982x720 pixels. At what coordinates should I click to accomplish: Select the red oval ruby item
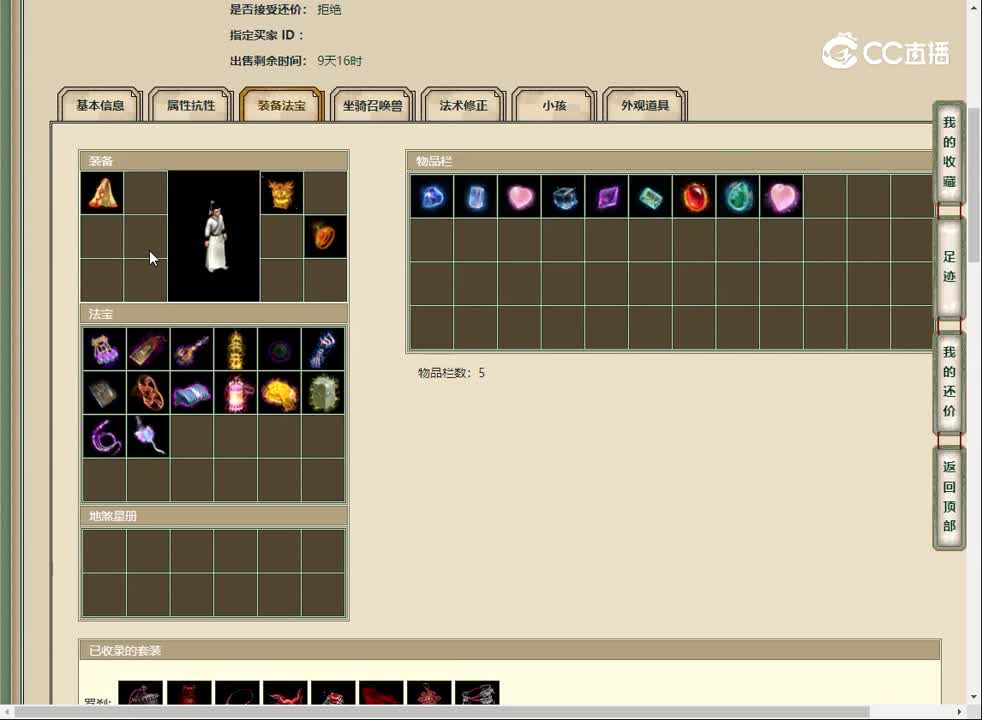point(694,197)
